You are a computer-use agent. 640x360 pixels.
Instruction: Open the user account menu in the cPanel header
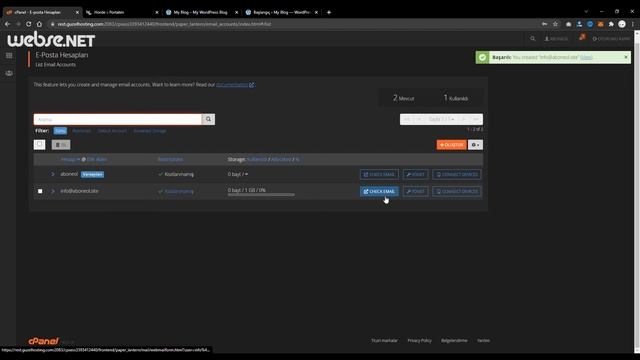(x=556, y=39)
